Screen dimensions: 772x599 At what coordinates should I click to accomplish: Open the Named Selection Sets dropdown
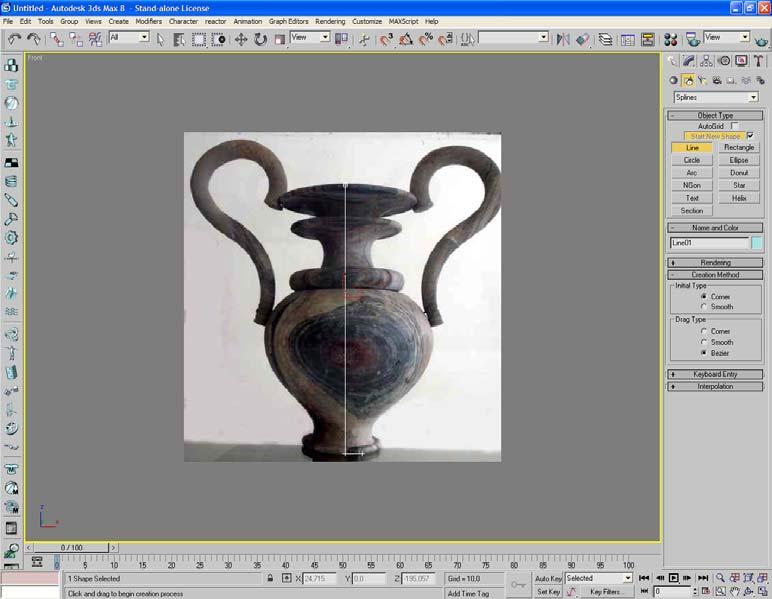tap(513, 37)
